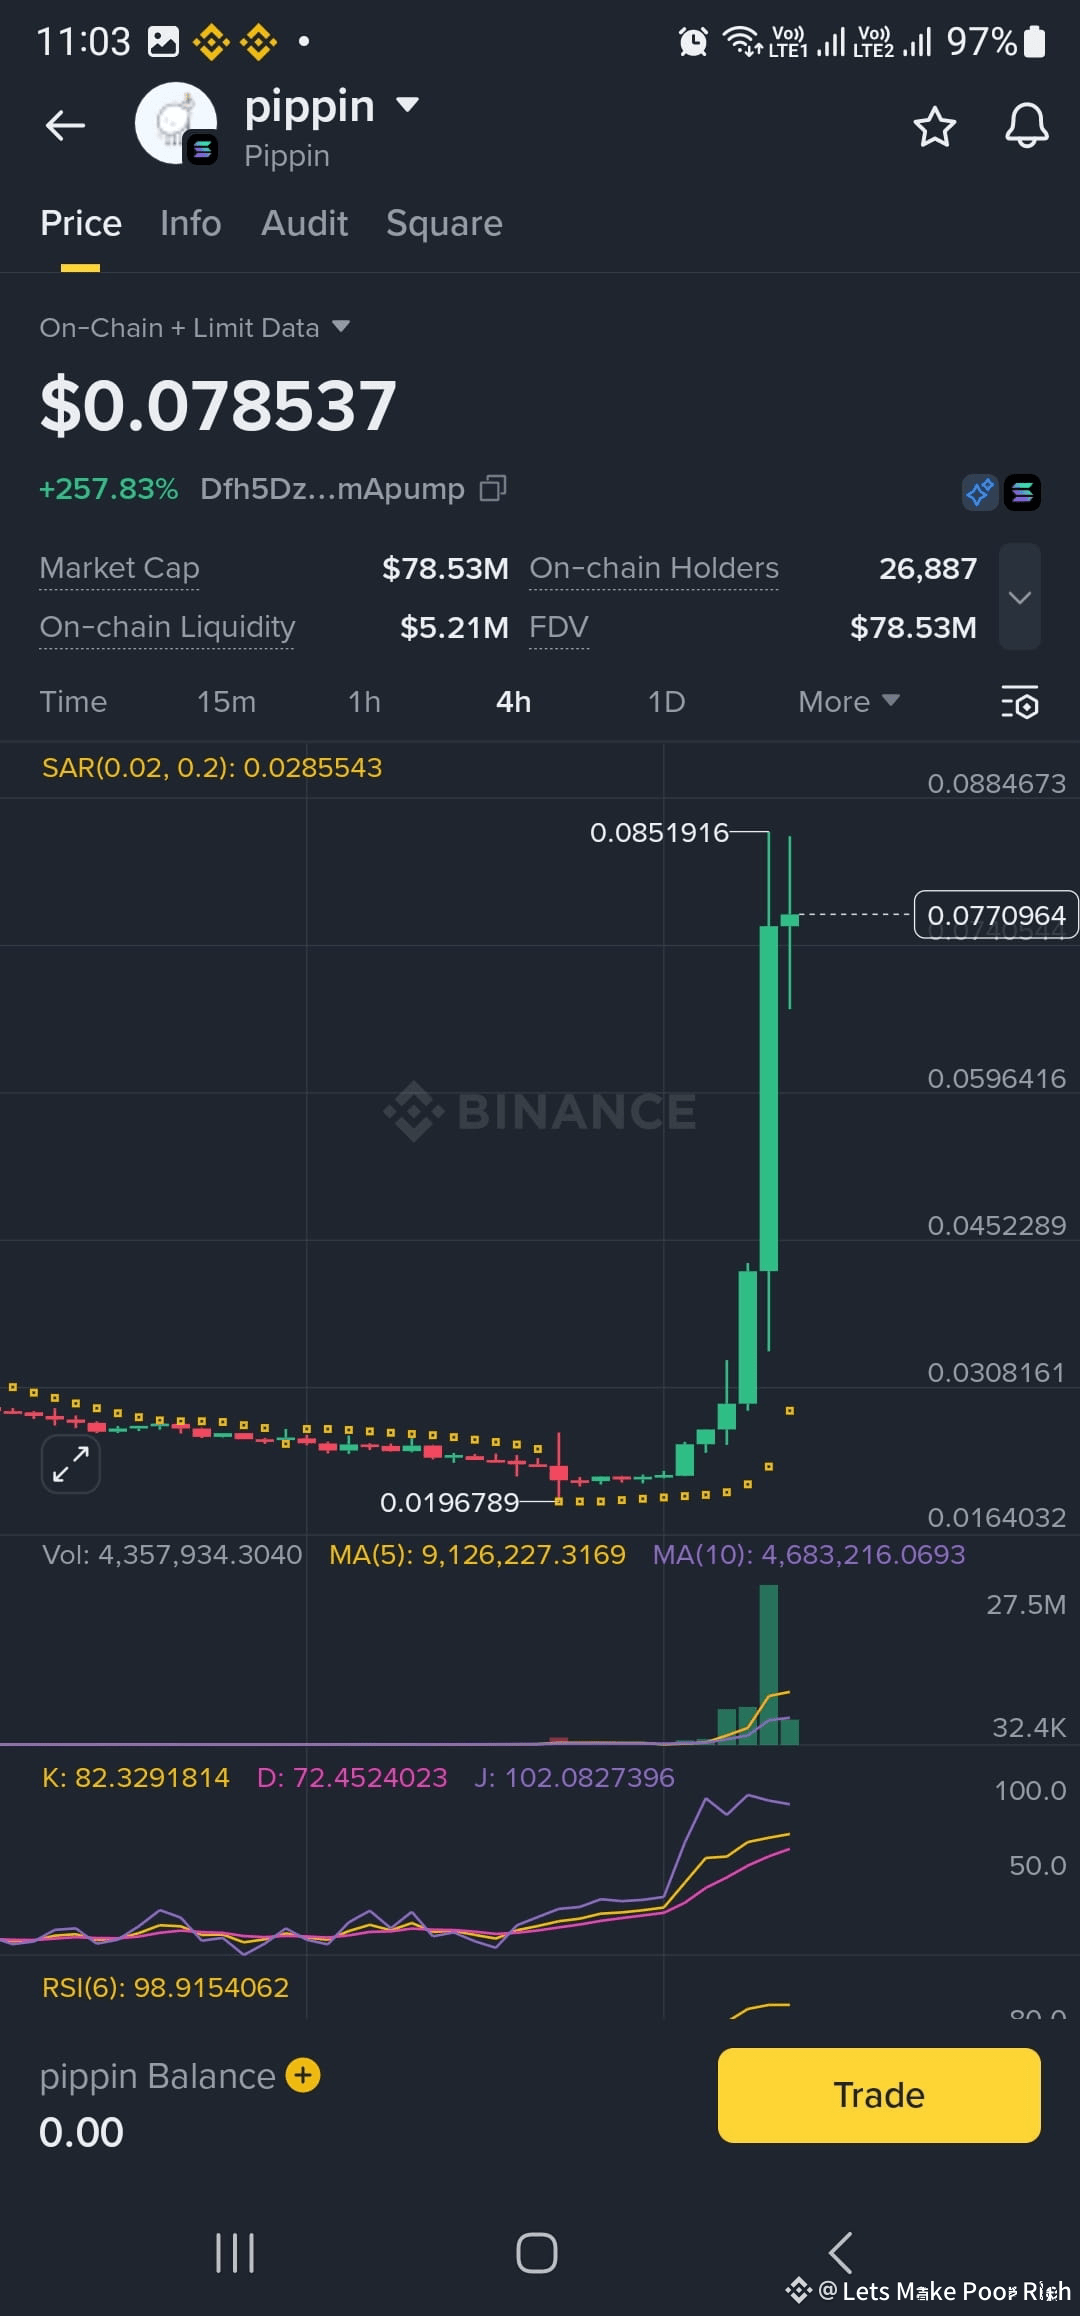
Task: Copy the contract address Dfh5Dz...mApump
Action: pyautogui.click(x=493, y=488)
